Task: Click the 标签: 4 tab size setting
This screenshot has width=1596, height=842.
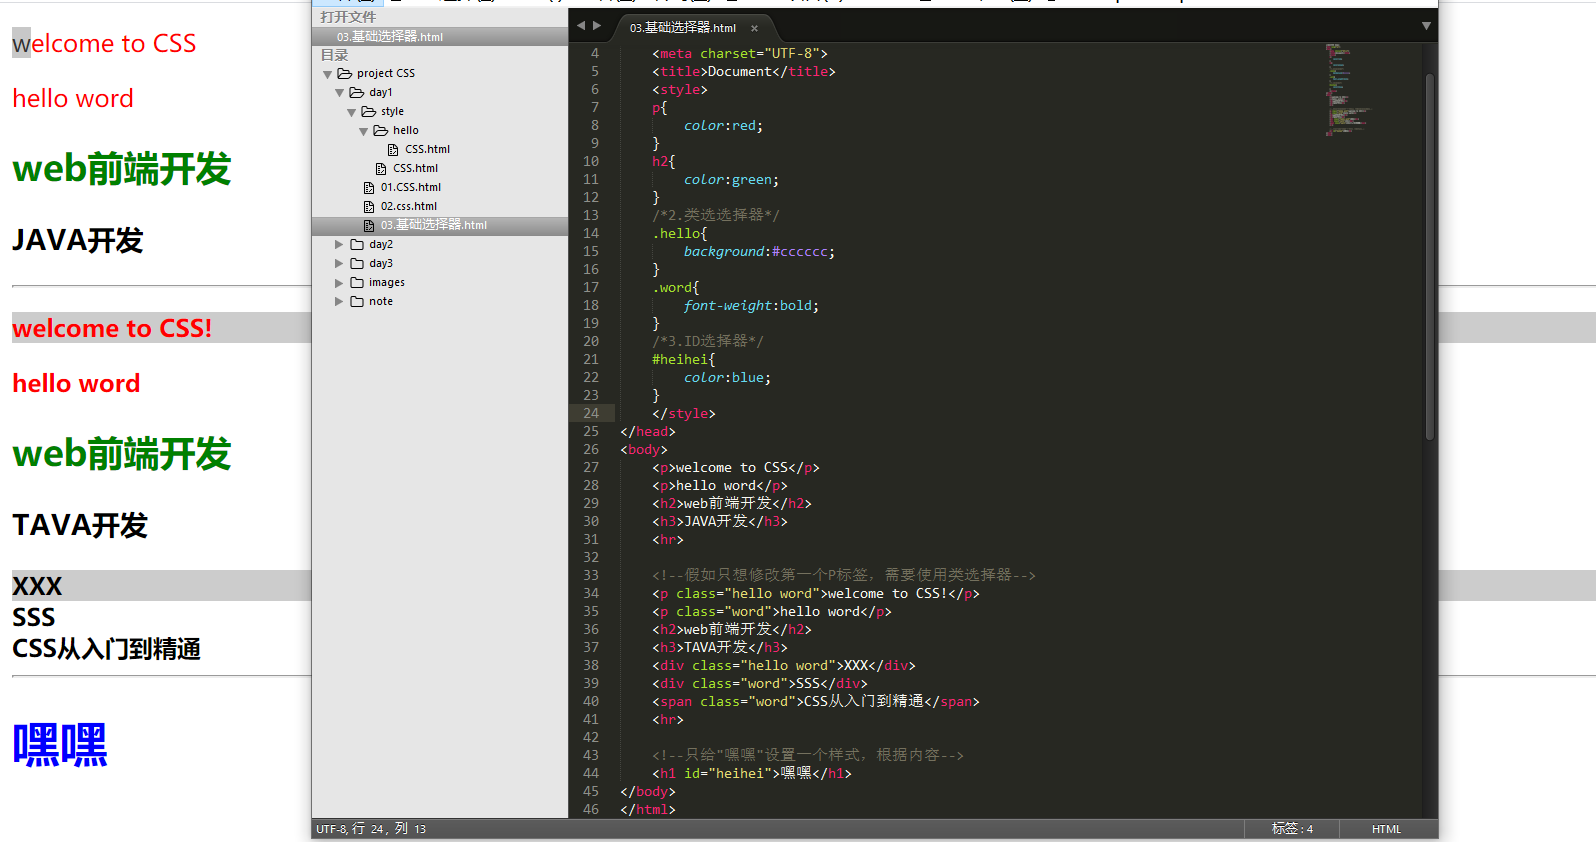Action: click(1292, 829)
